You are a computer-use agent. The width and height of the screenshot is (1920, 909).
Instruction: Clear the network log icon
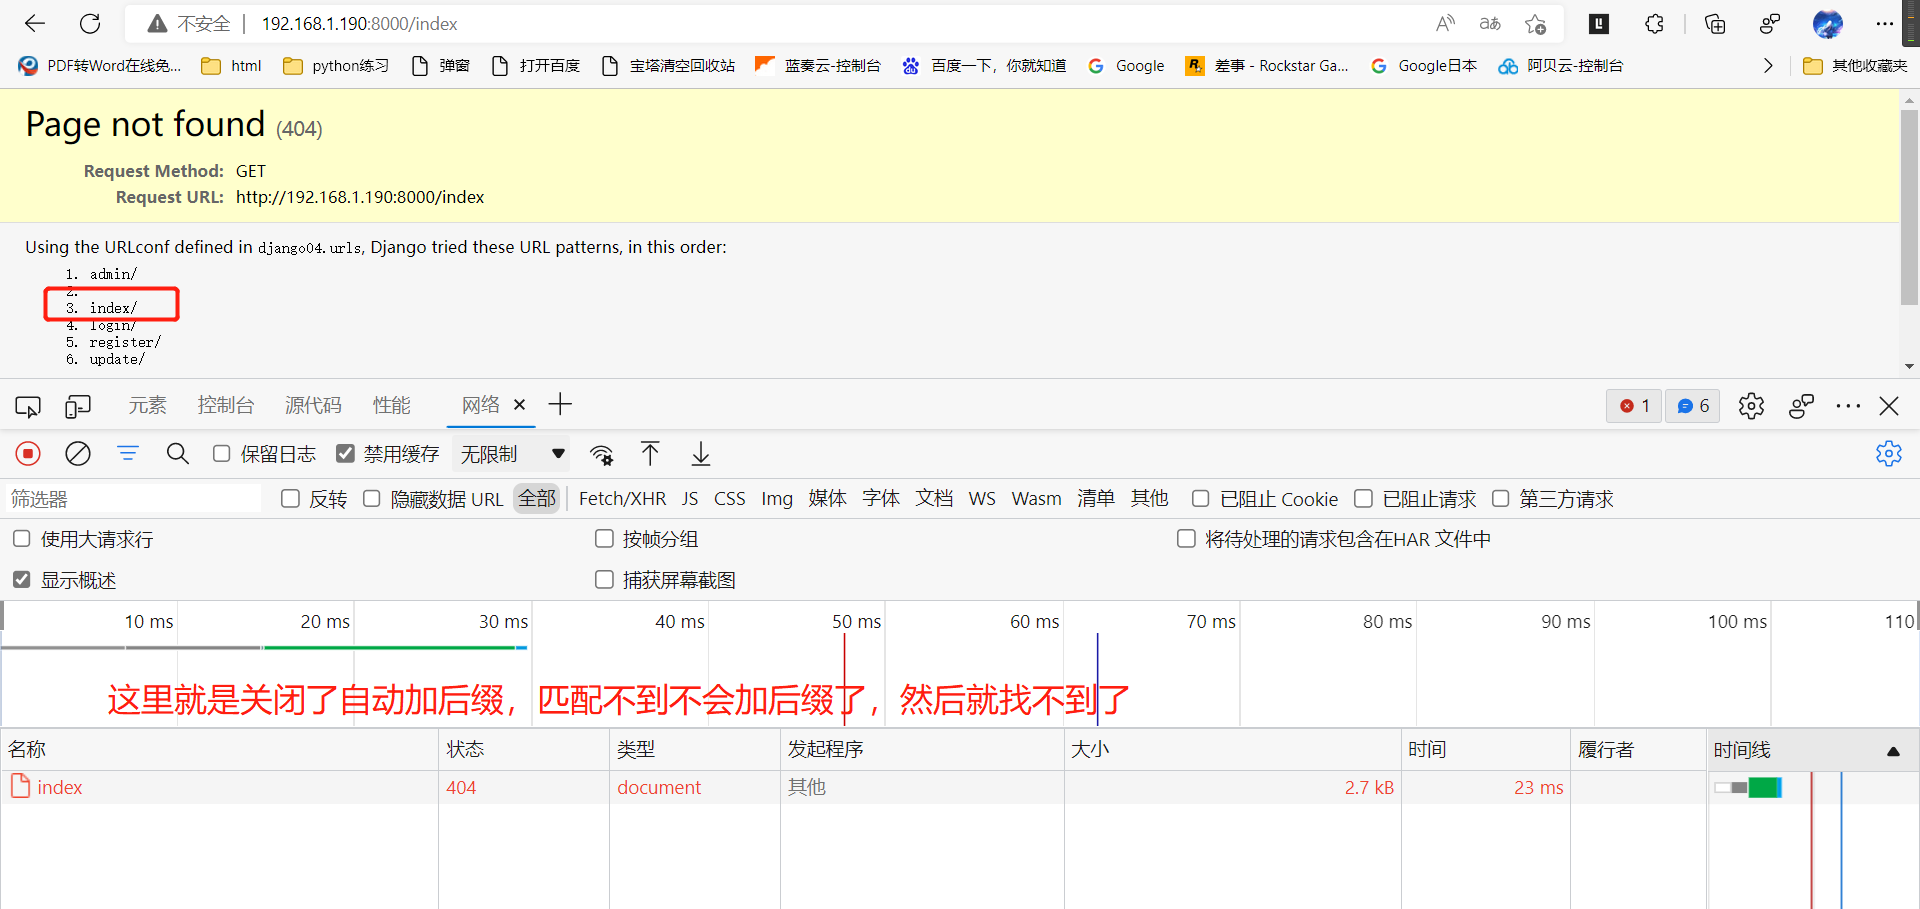(x=78, y=454)
